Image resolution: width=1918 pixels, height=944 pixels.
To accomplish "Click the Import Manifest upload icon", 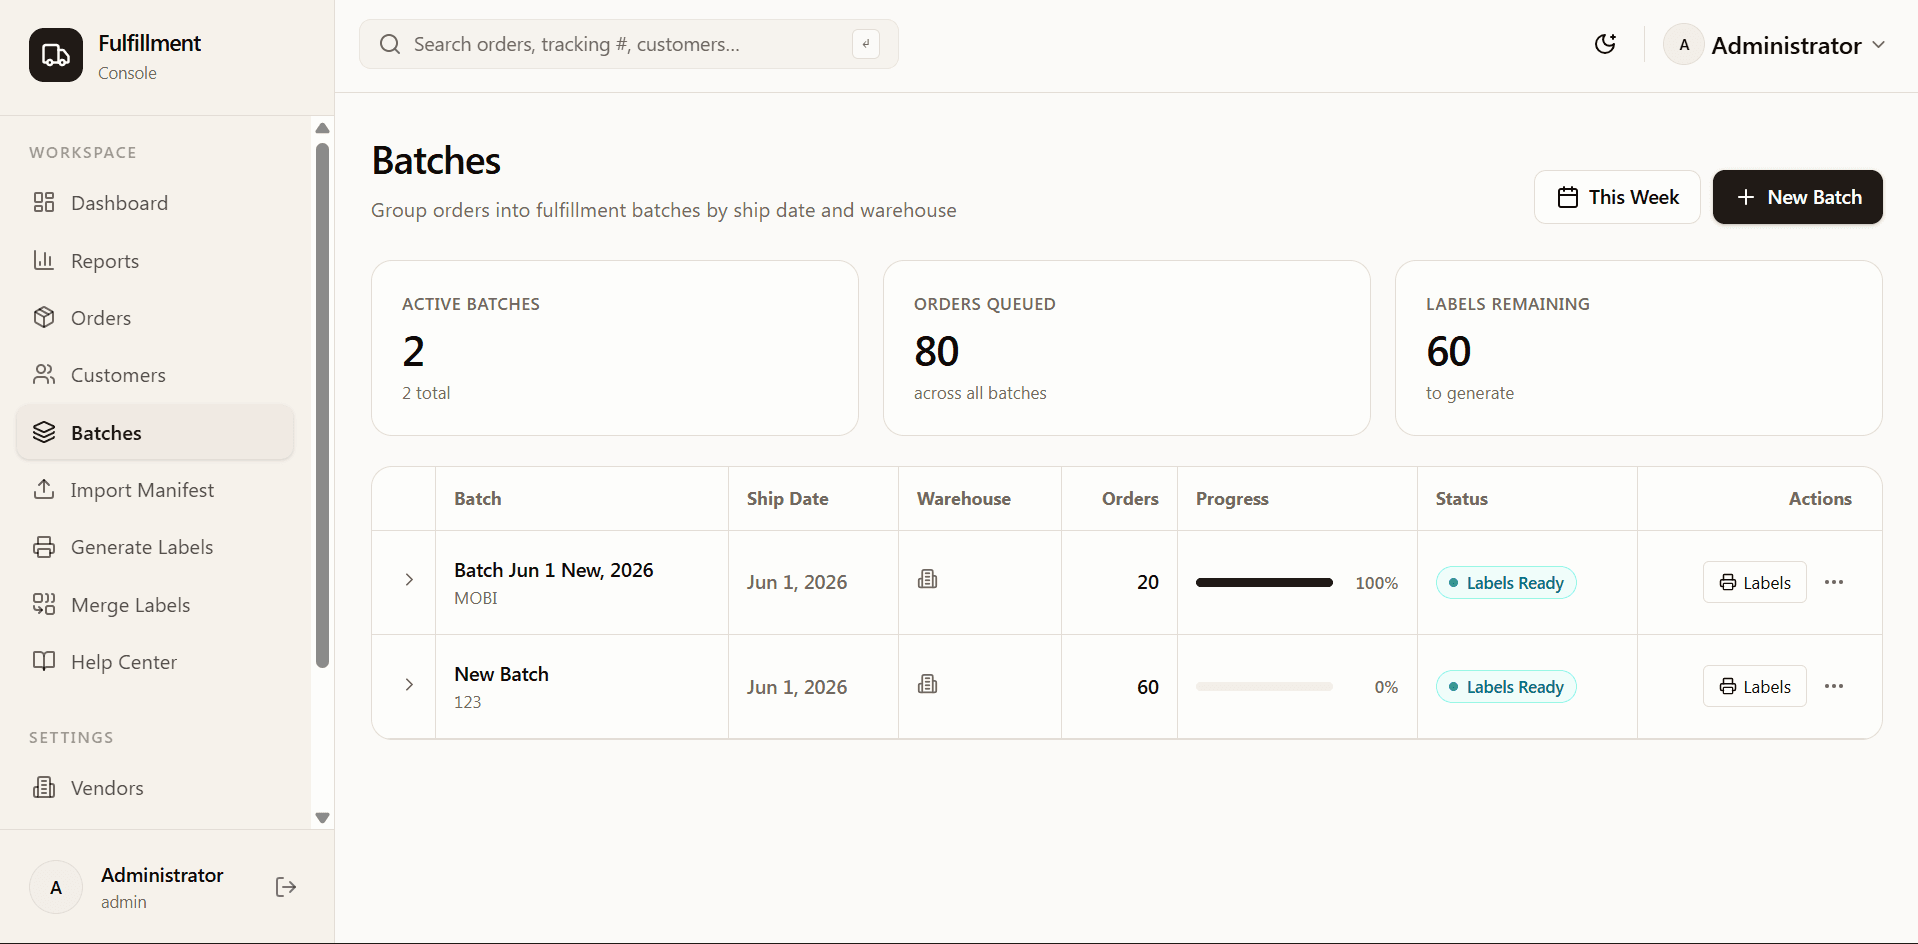I will click(44, 489).
